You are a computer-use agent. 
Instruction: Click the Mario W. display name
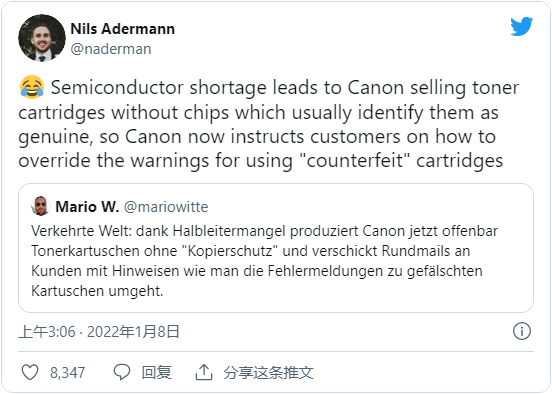click(x=87, y=207)
